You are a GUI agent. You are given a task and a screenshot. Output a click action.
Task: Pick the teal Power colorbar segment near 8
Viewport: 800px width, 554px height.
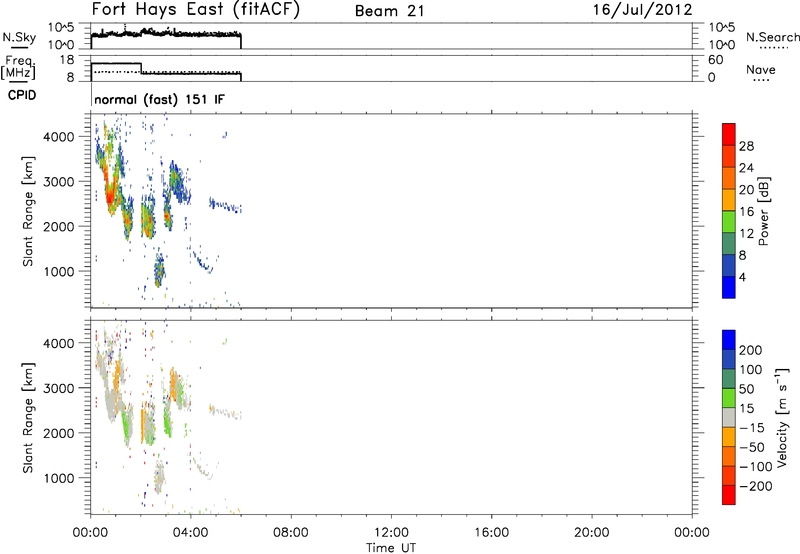coord(729,243)
